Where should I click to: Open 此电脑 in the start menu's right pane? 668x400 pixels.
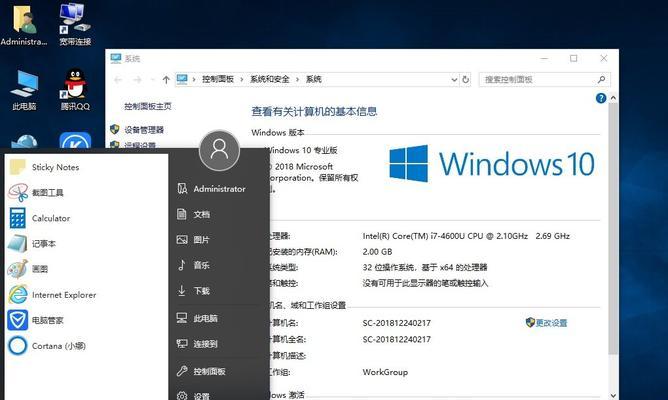(197, 318)
